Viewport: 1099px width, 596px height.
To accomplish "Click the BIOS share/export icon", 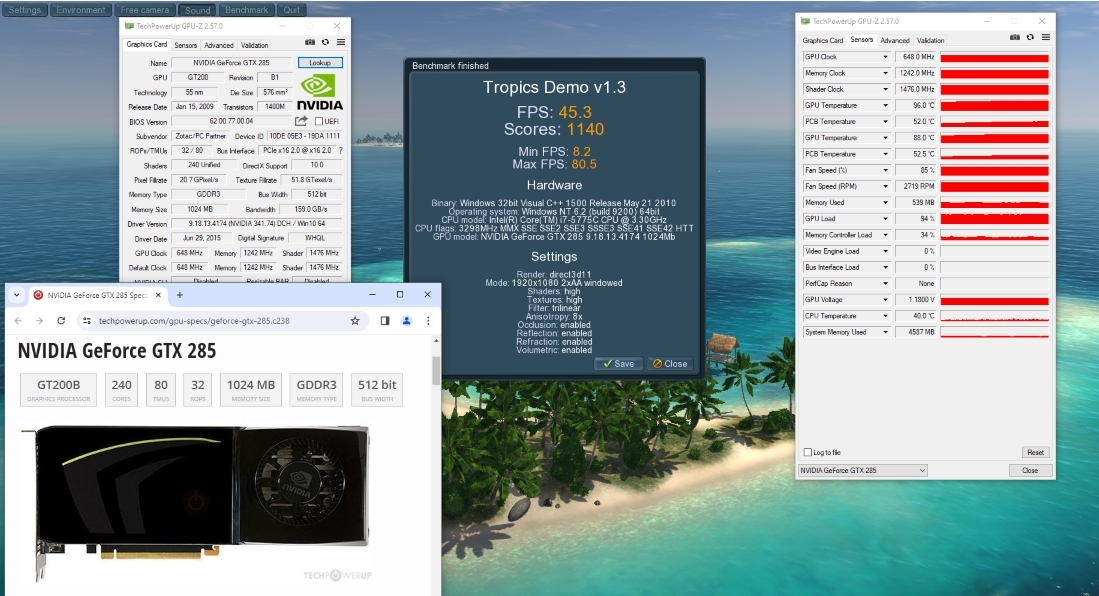I will 301,121.
